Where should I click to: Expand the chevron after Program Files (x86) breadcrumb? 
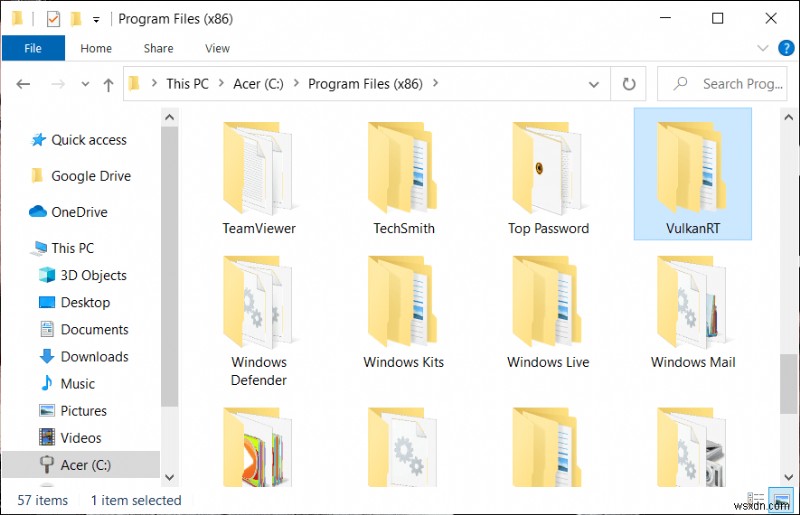[435, 83]
